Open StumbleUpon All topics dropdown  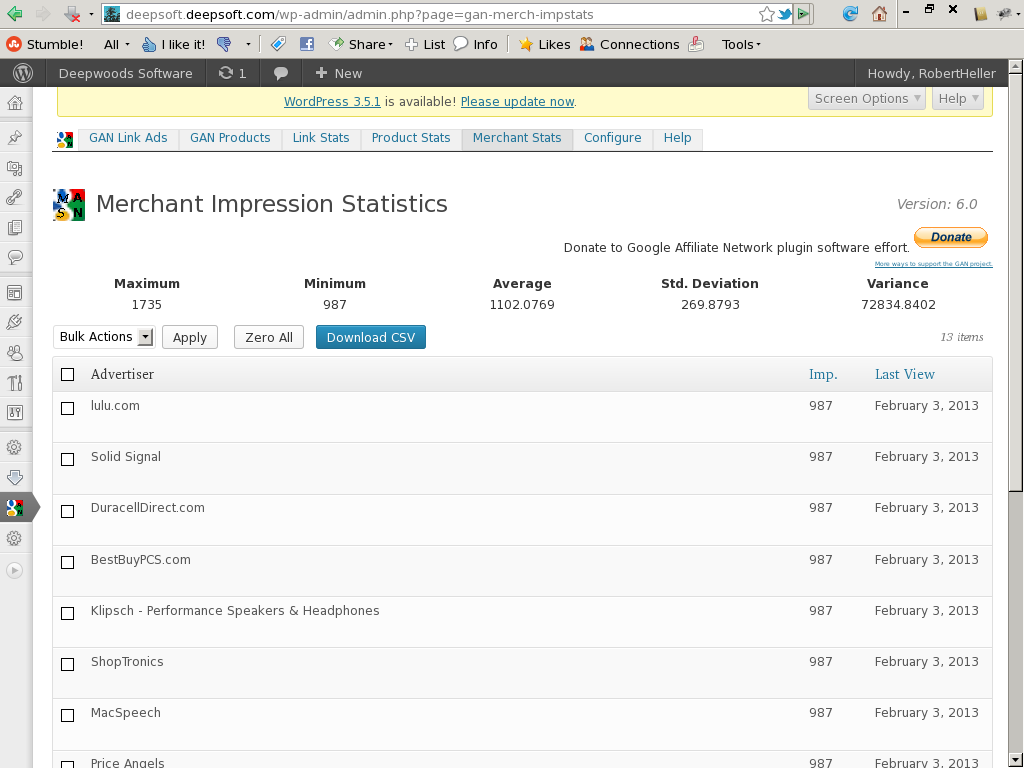116,44
